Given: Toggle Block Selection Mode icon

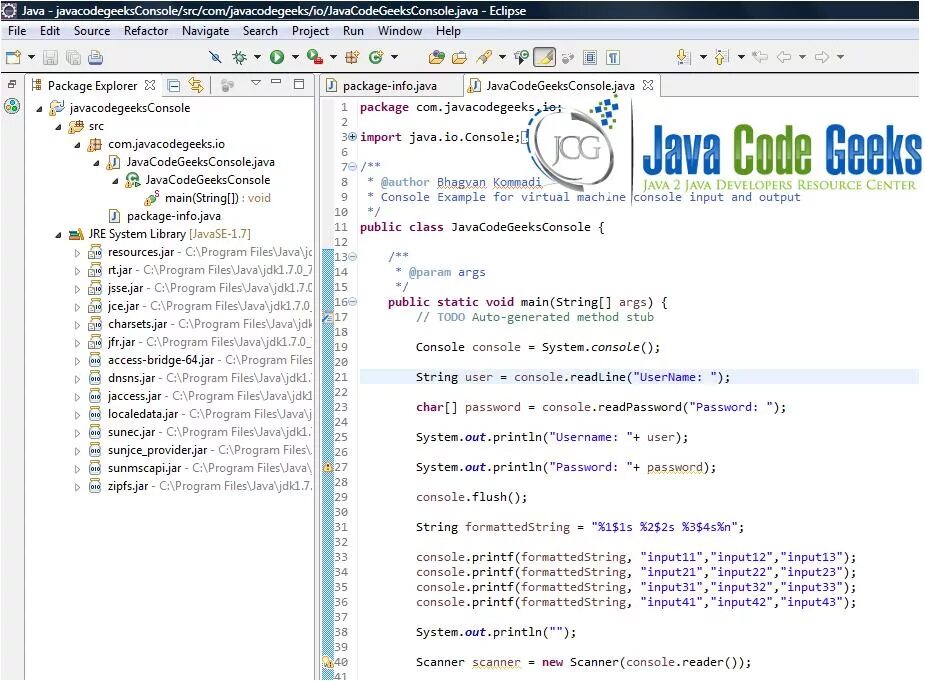Looking at the screenshot, I should pos(589,57).
